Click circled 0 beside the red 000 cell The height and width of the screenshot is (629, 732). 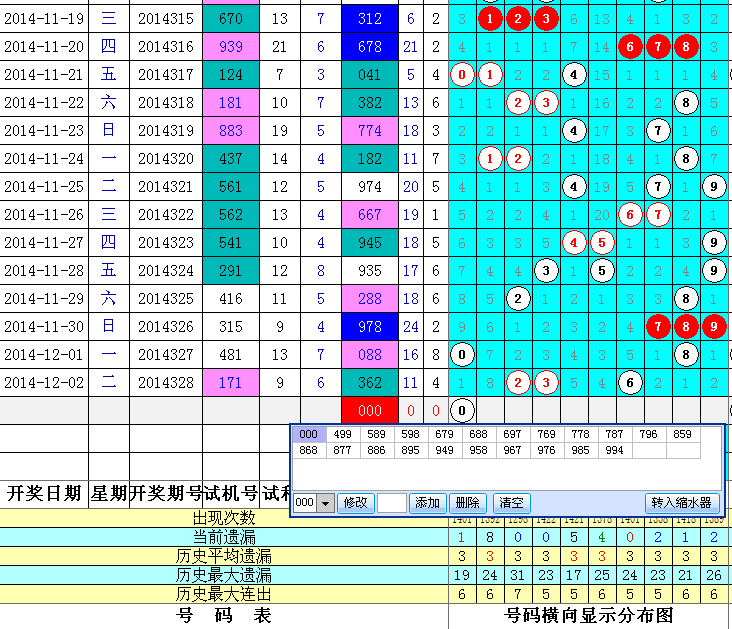[461, 410]
